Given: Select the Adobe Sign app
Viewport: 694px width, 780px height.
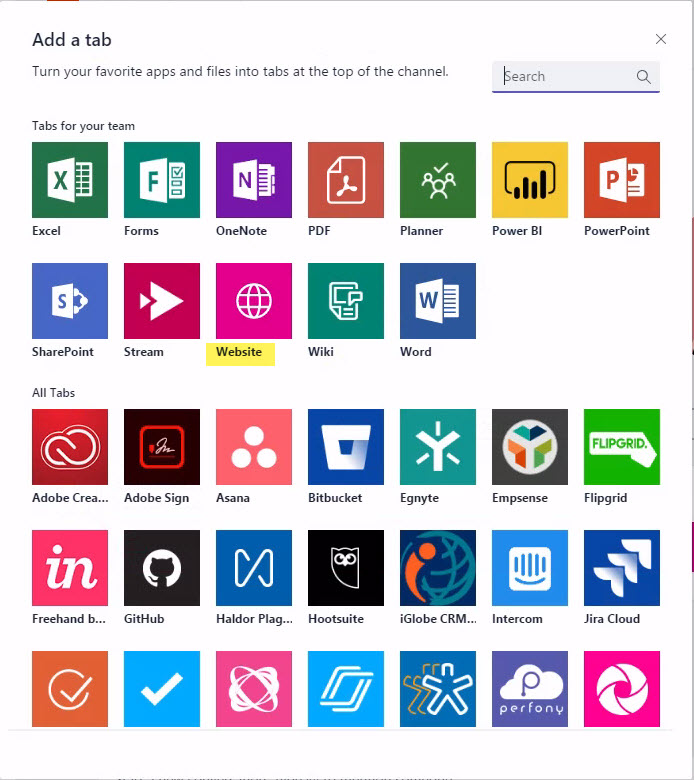Looking at the screenshot, I should pos(162,447).
